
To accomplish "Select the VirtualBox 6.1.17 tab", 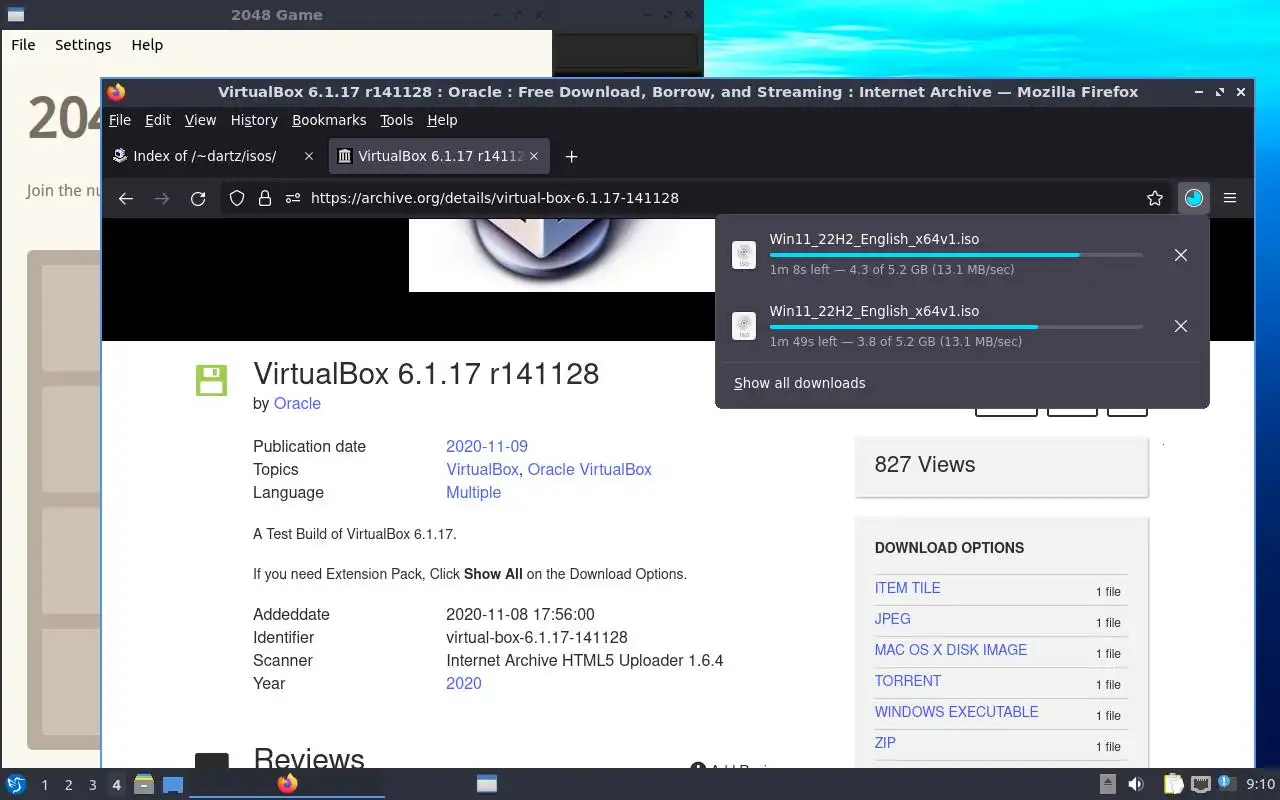I will click(x=440, y=156).
